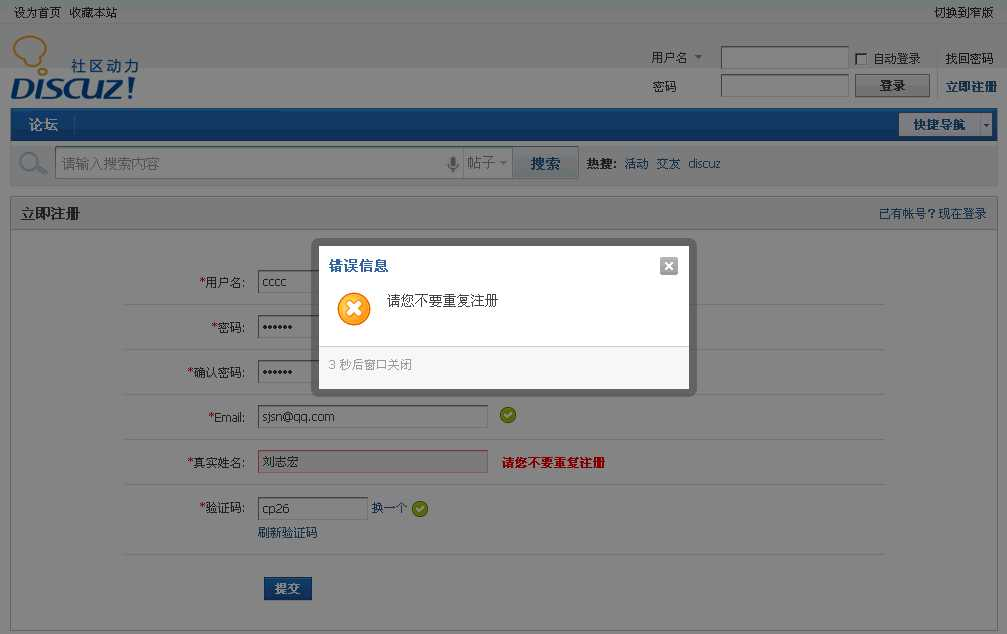Open the 论坛 navigation tab

click(x=43, y=125)
